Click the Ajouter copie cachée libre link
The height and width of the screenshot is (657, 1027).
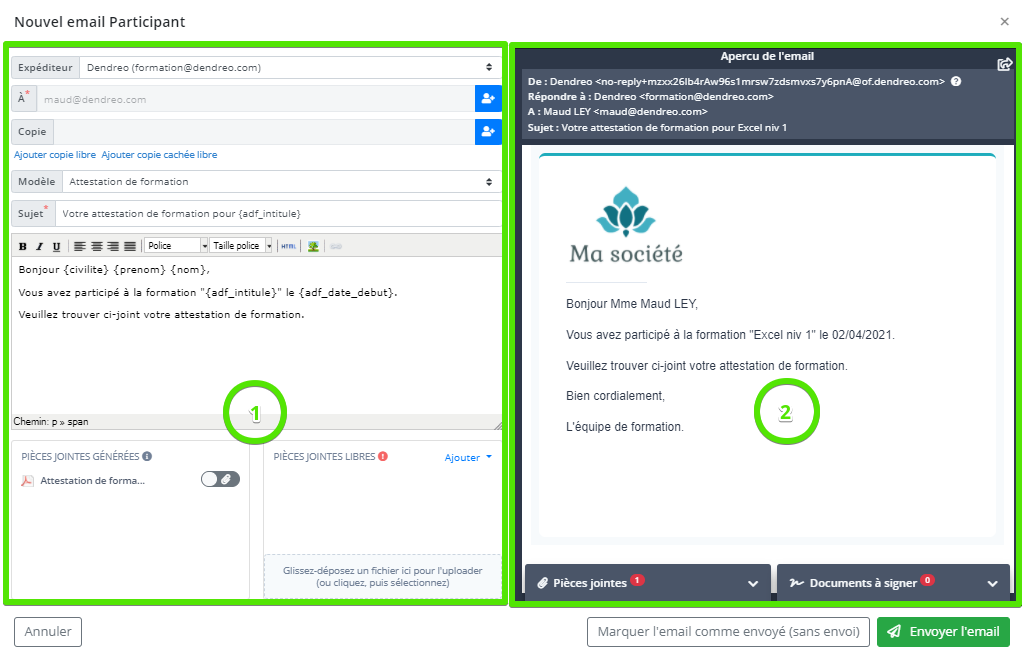pyautogui.click(x=159, y=155)
